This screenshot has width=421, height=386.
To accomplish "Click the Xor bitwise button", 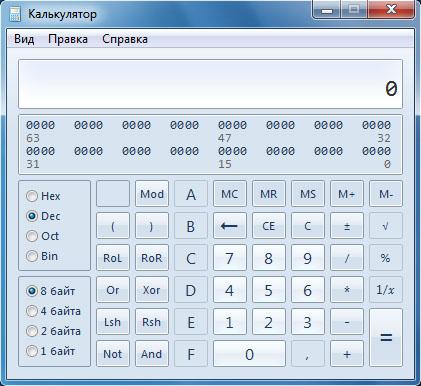I will (152, 290).
